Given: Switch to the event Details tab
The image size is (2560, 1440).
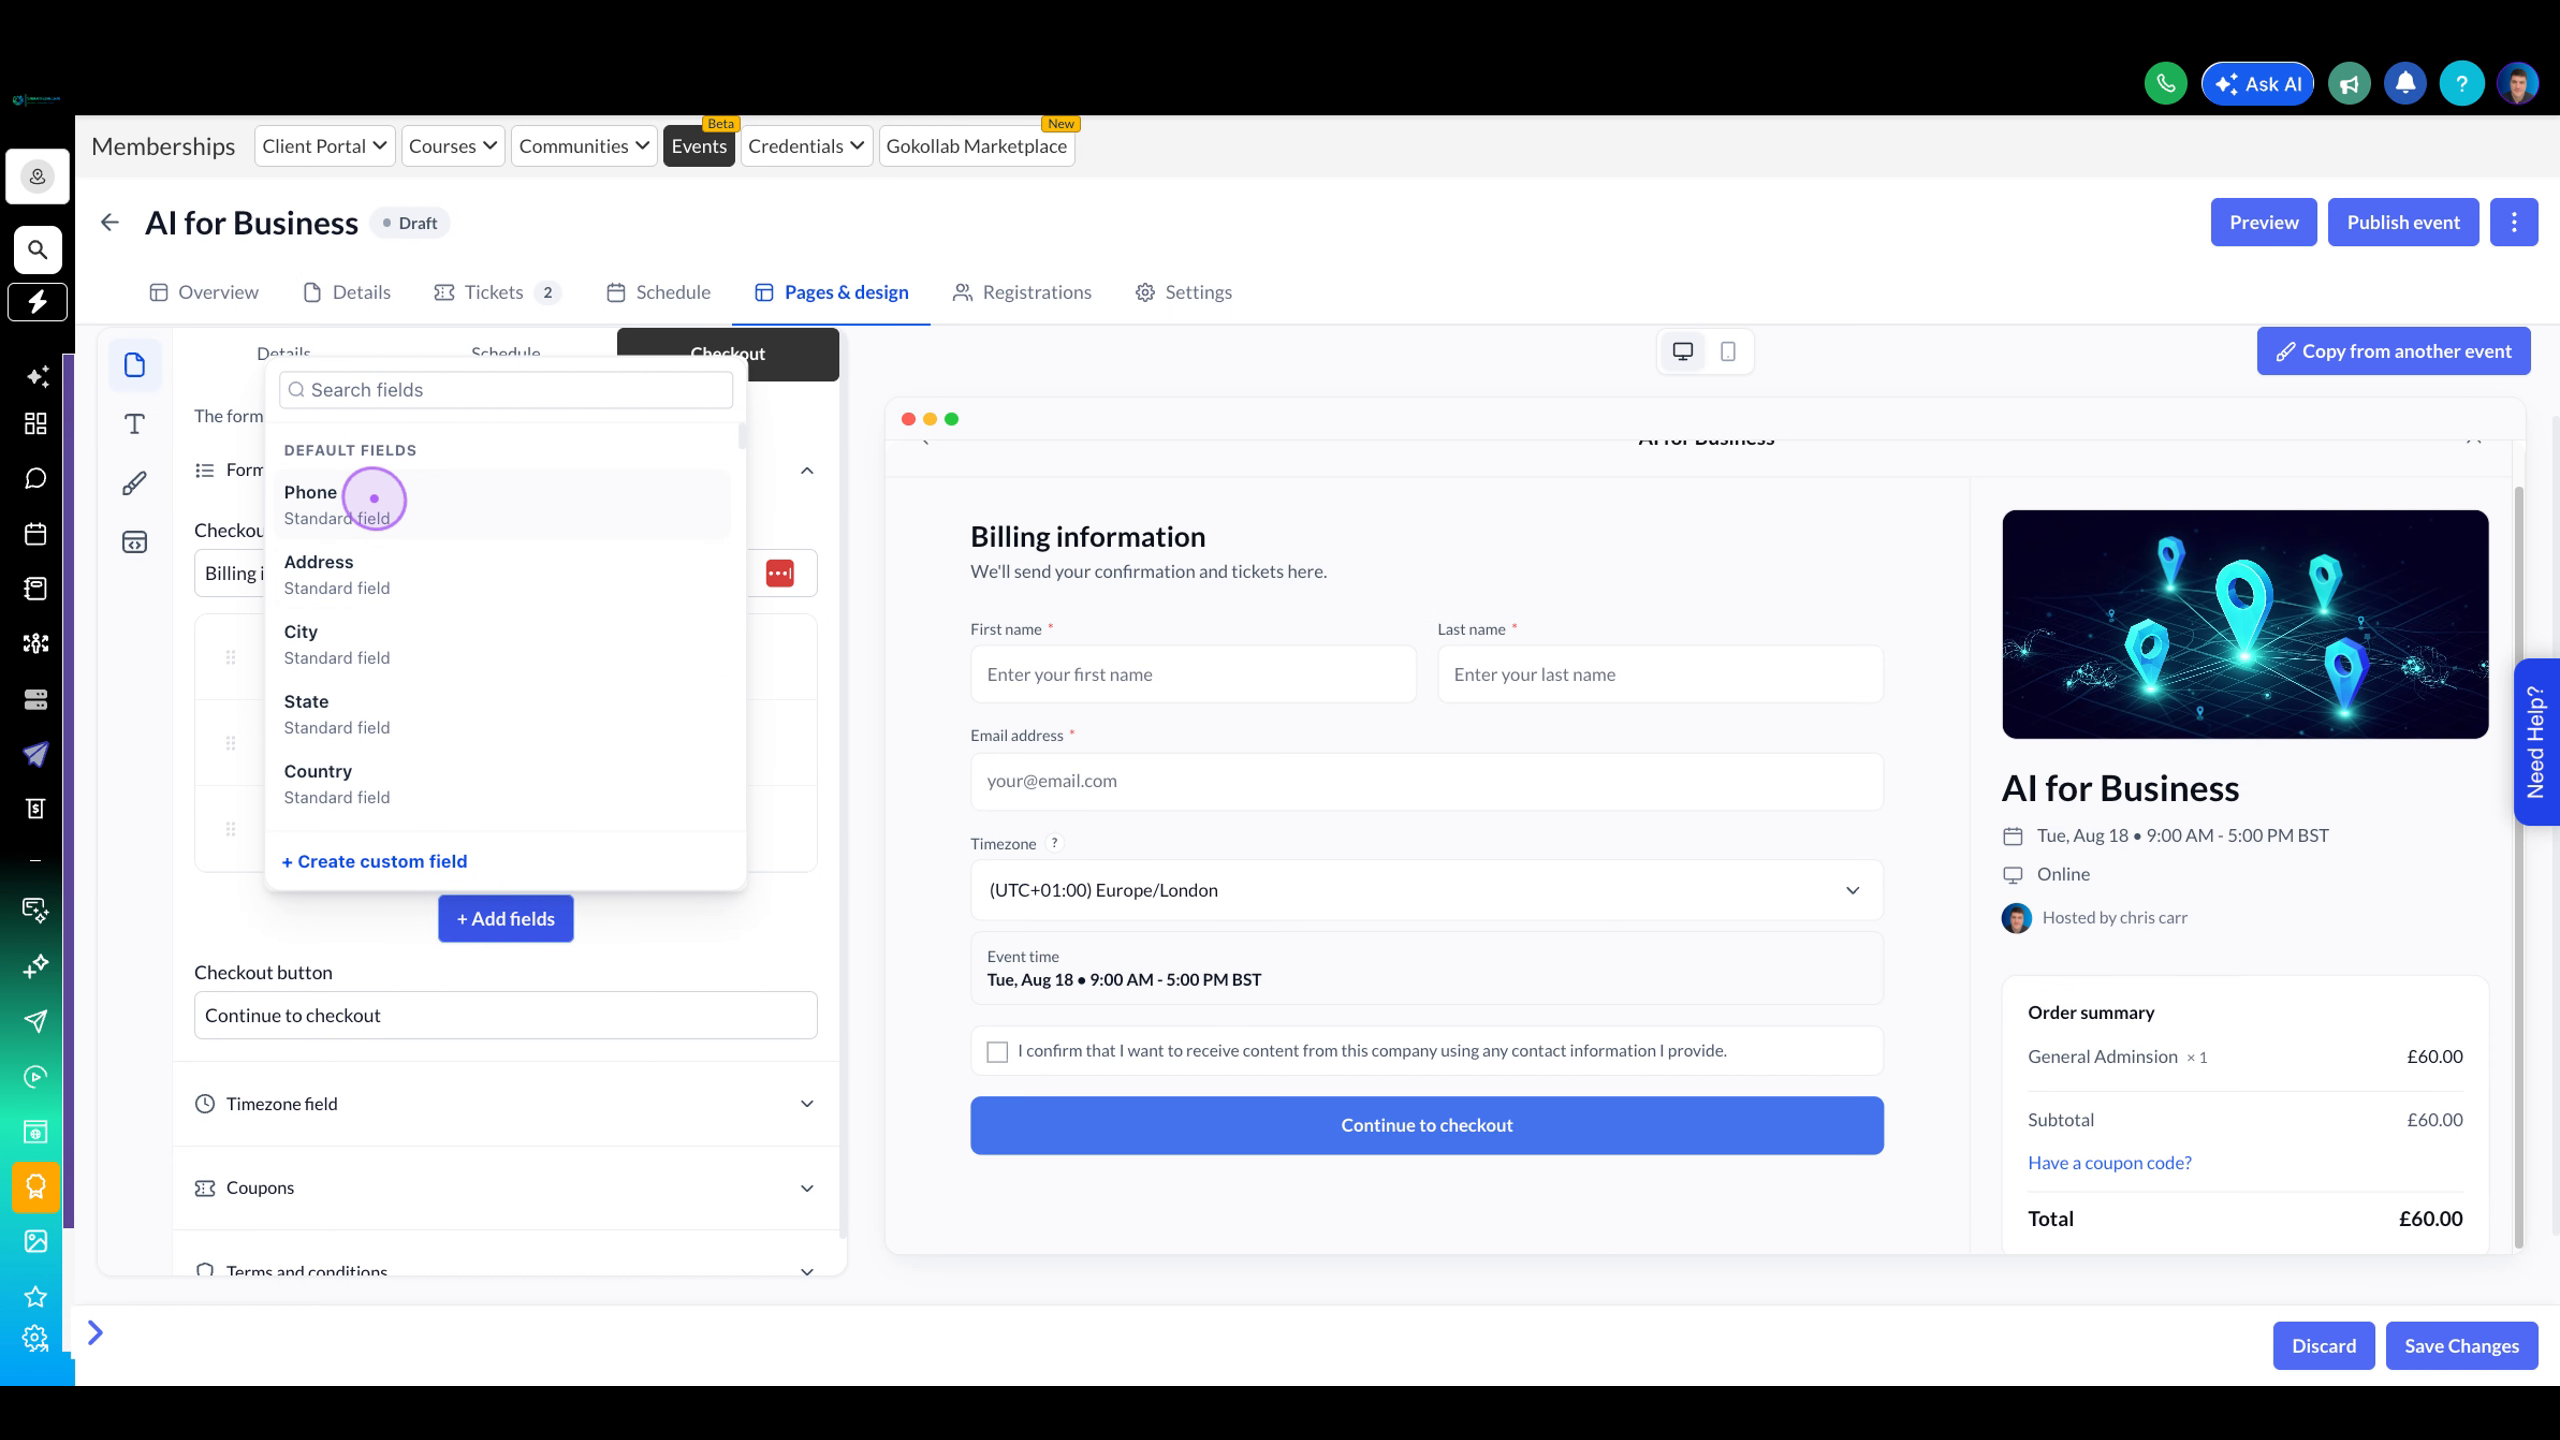Looking at the screenshot, I should point(347,293).
